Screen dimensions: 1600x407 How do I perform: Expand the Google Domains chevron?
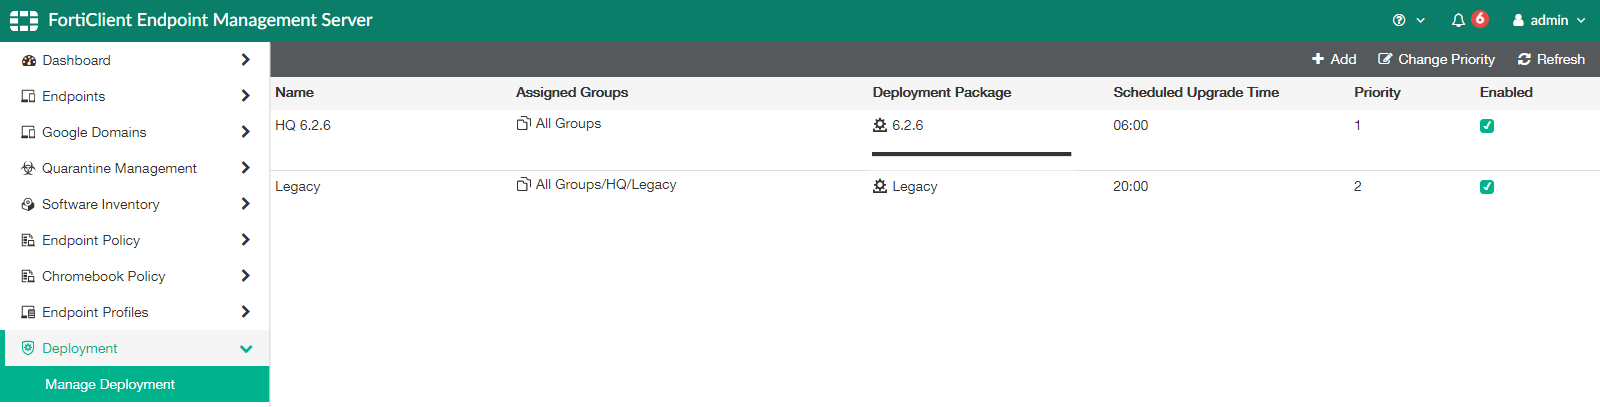(x=245, y=132)
